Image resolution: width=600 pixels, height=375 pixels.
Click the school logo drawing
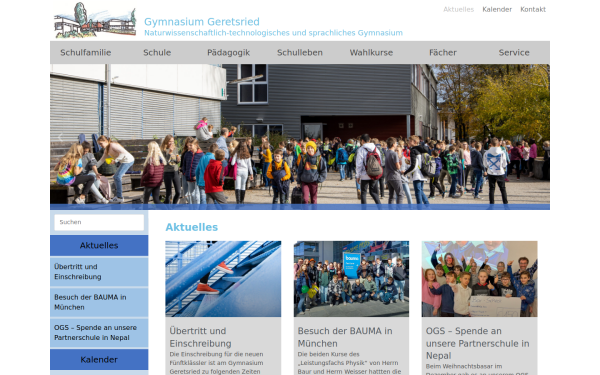(95, 20)
